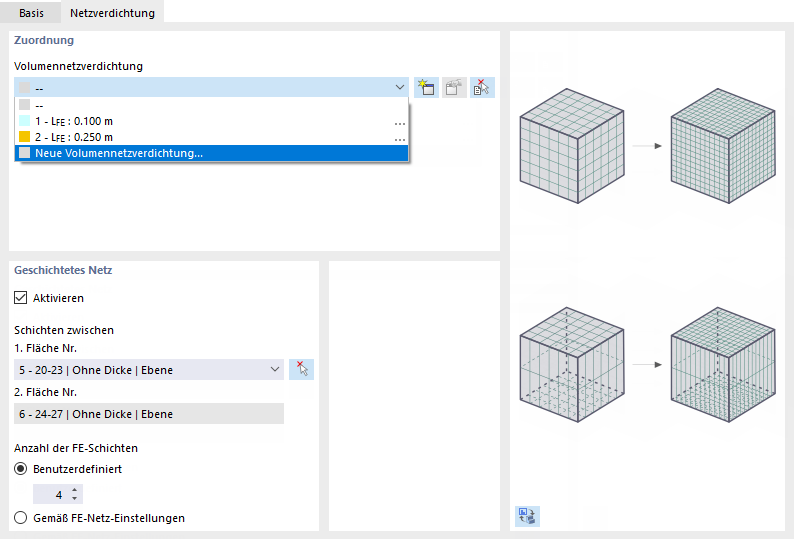Click the pick mesh refinement in graphic icon

tap(483, 87)
